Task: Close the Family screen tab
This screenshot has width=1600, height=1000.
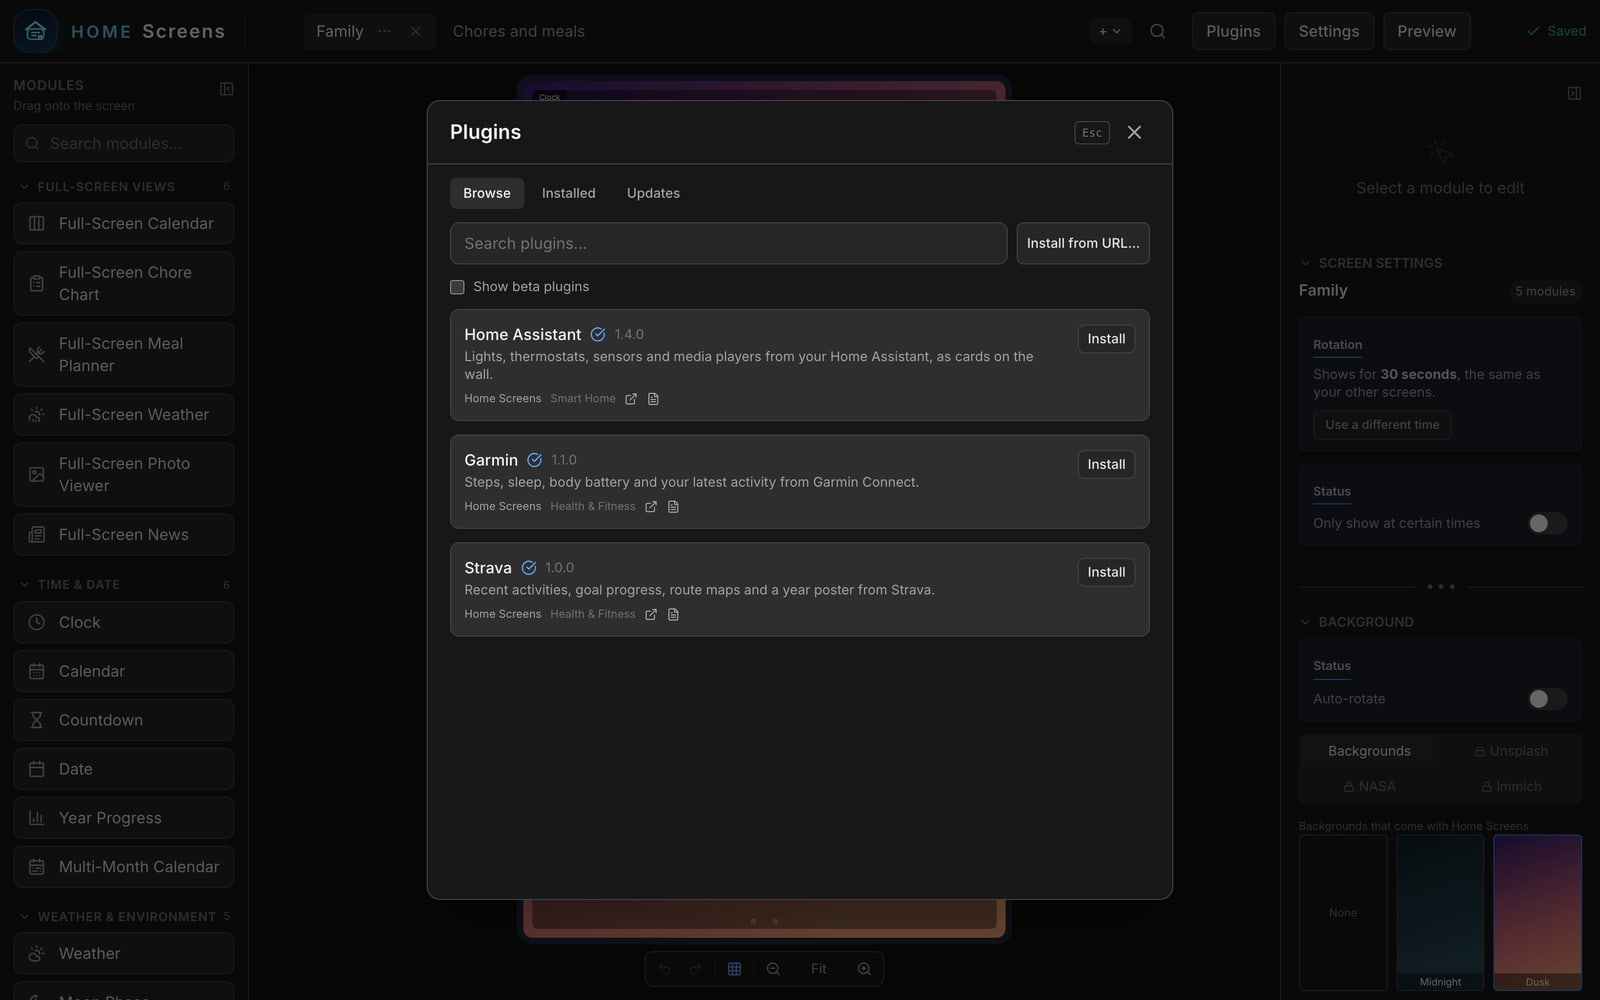Action: pyautogui.click(x=415, y=31)
